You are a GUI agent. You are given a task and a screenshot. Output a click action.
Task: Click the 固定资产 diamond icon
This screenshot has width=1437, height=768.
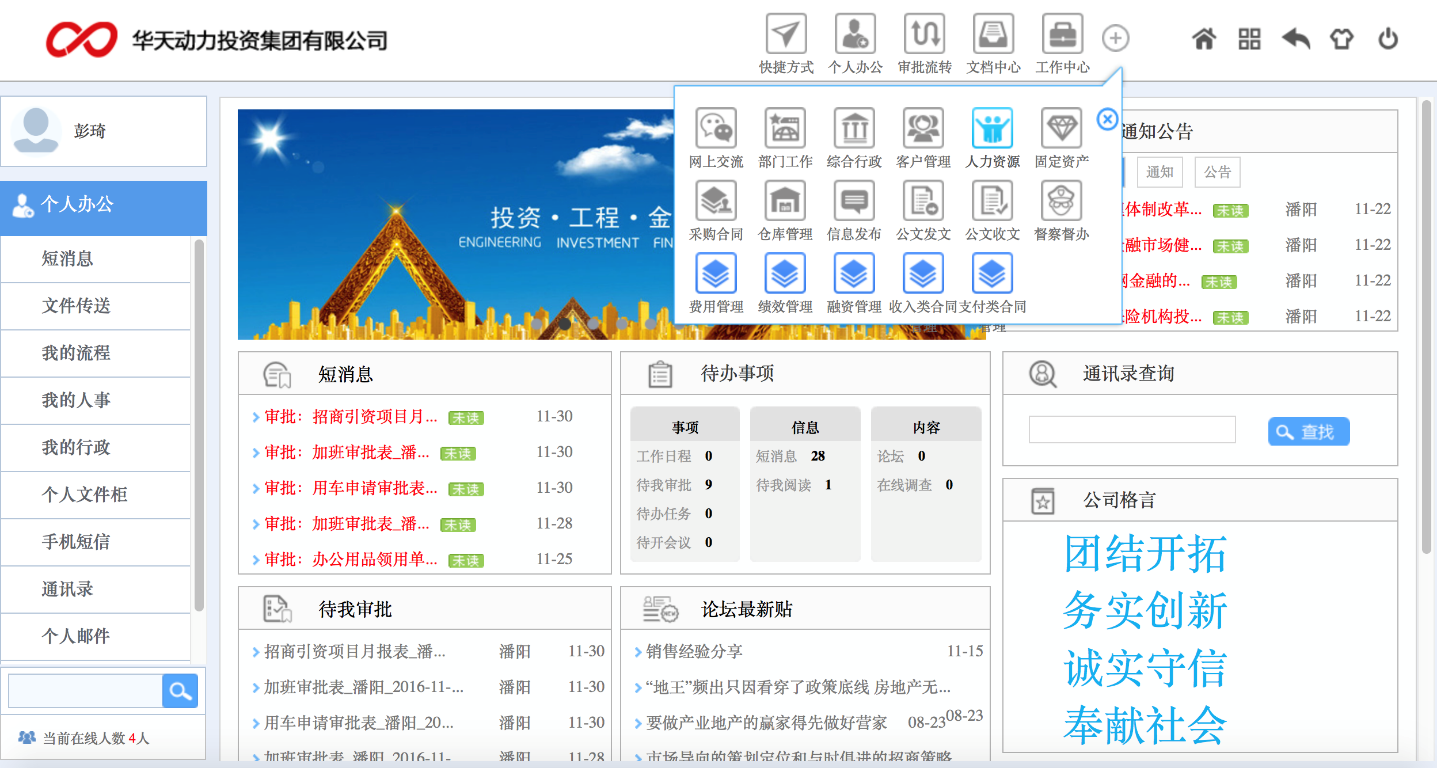1061,129
